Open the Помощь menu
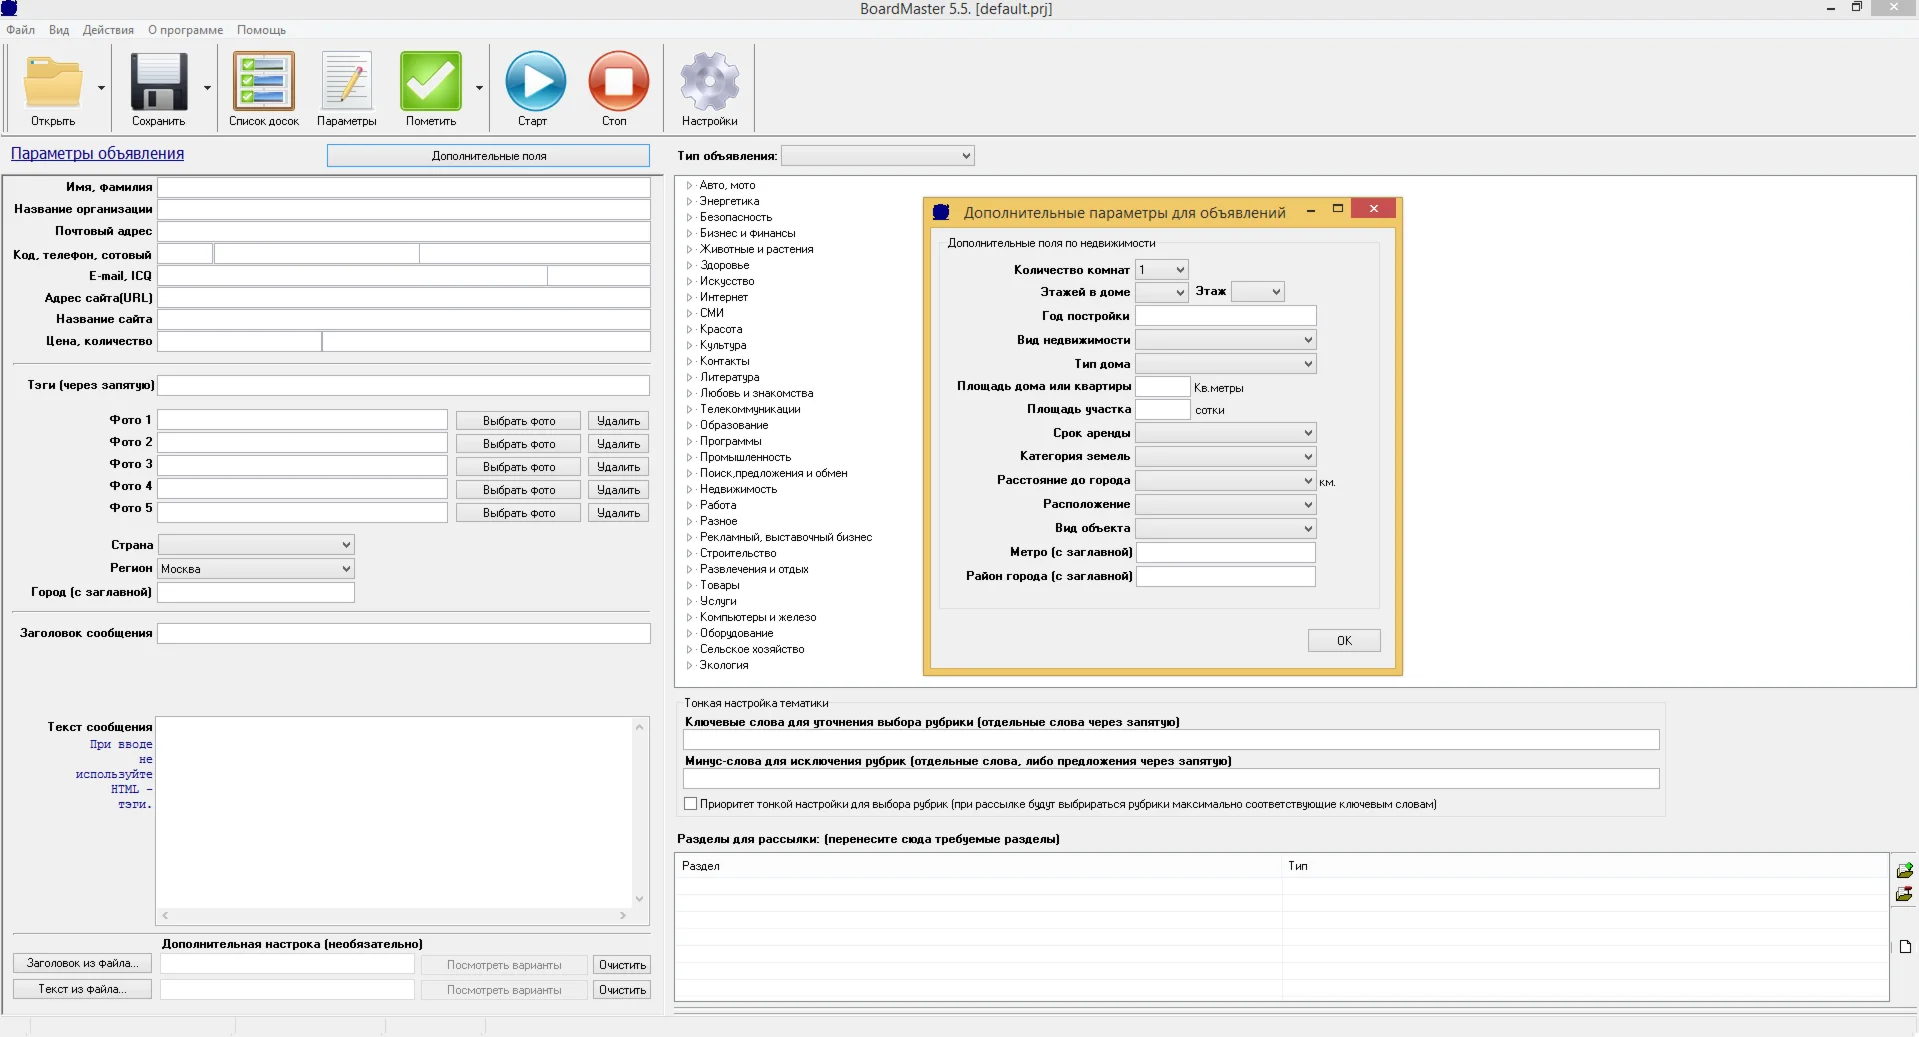This screenshot has height=1037, width=1919. click(x=261, y=30)
